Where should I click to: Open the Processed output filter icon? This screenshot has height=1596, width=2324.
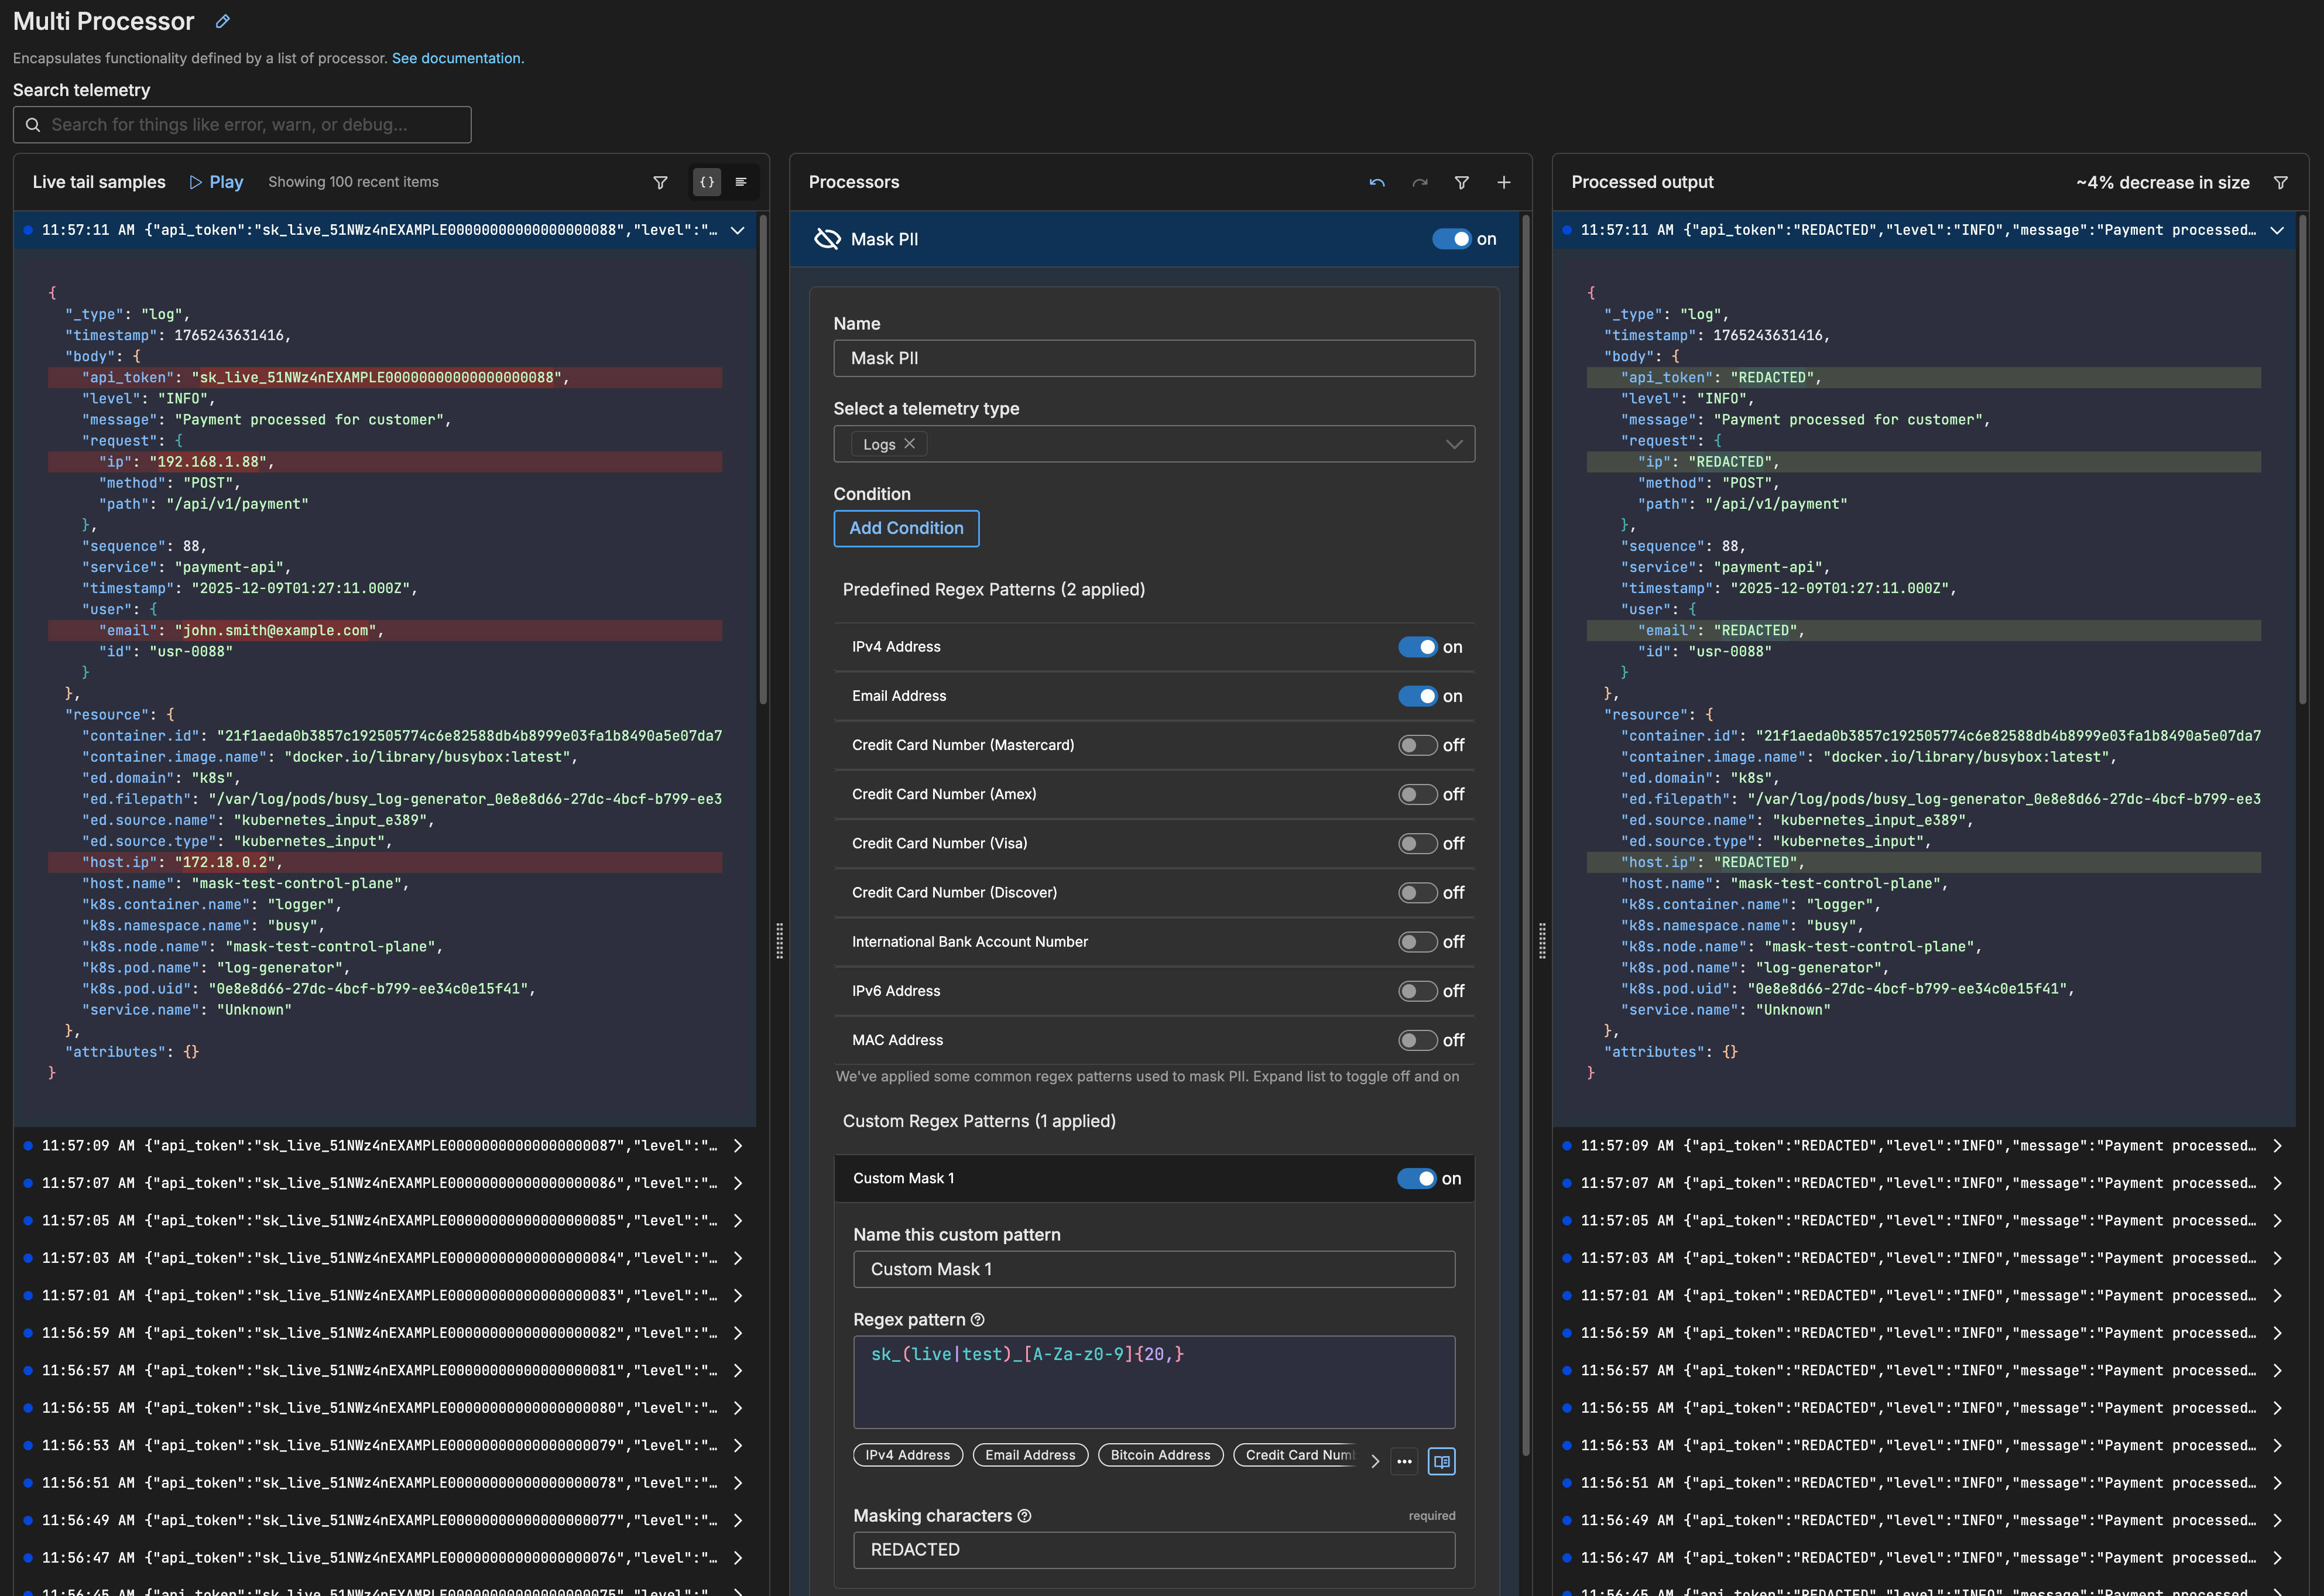tap(2280, 182)
